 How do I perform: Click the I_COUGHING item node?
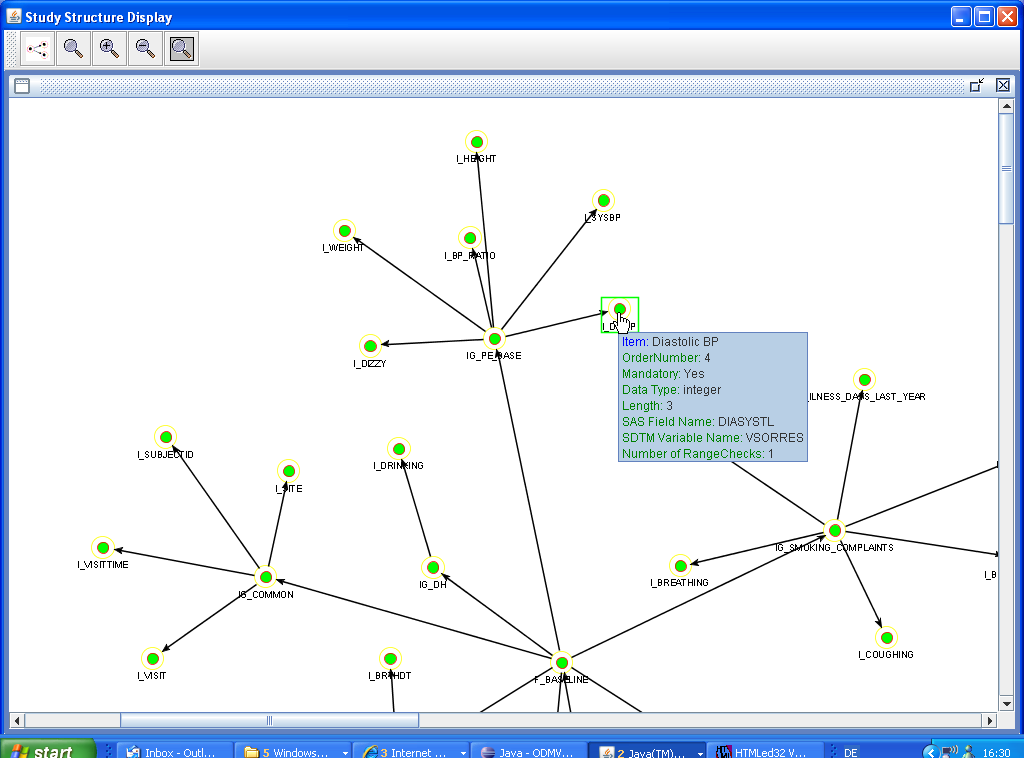(x=886, y=637)
